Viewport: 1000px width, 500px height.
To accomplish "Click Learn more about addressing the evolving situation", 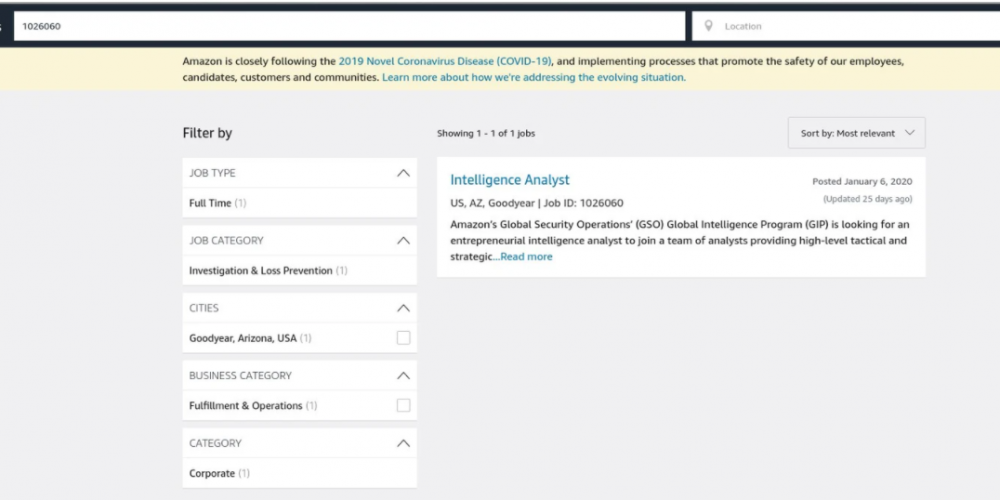I will pos(534,78).
